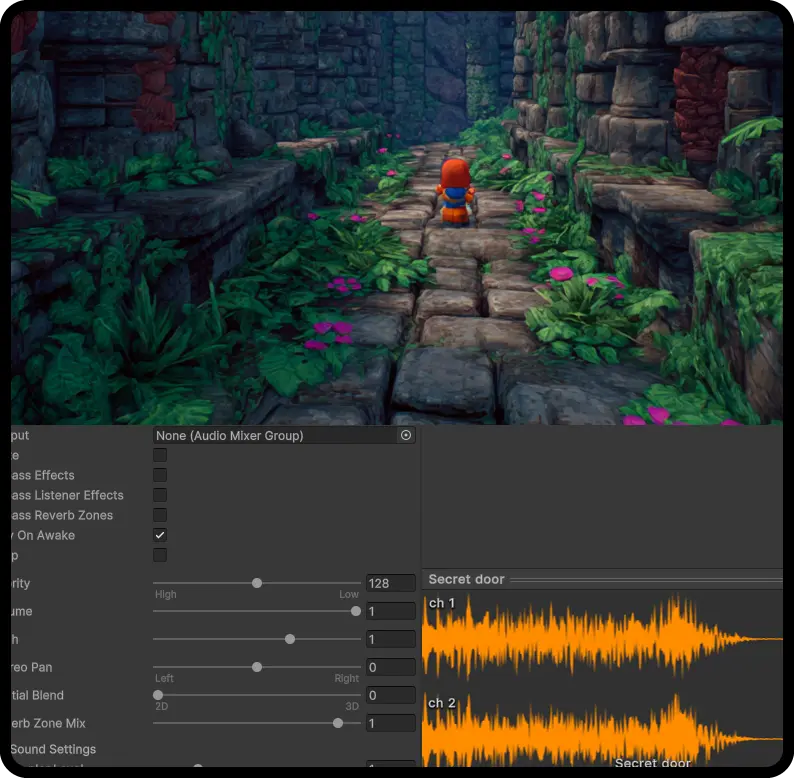Click the Stereo Pan slider handle

pos(257,667)
